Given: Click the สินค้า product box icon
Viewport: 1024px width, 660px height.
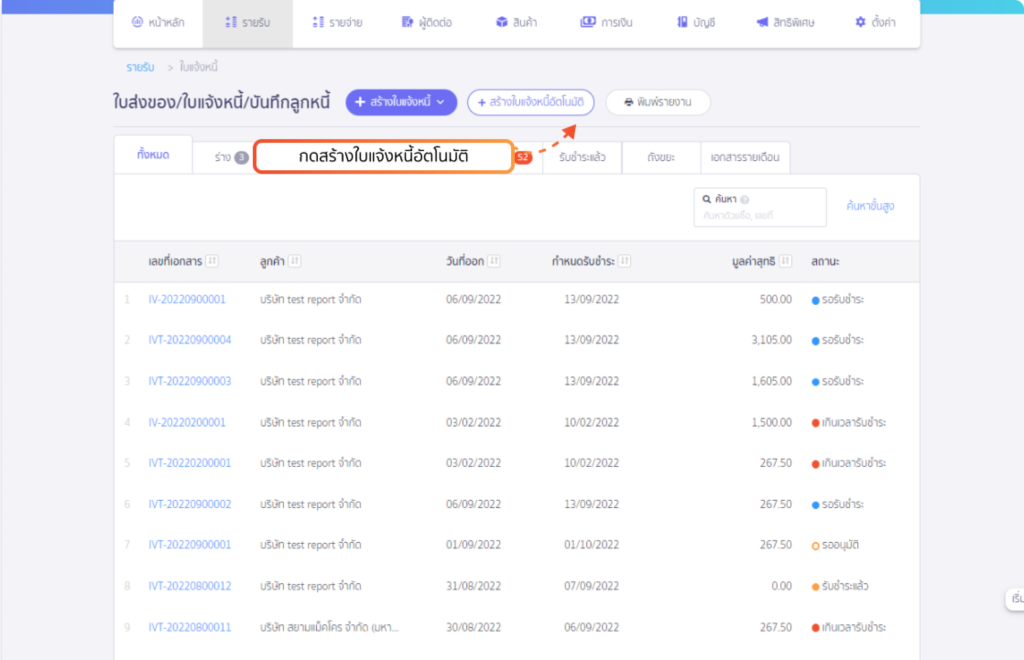Looking at the screenshot, I should [x=501, y=22].
